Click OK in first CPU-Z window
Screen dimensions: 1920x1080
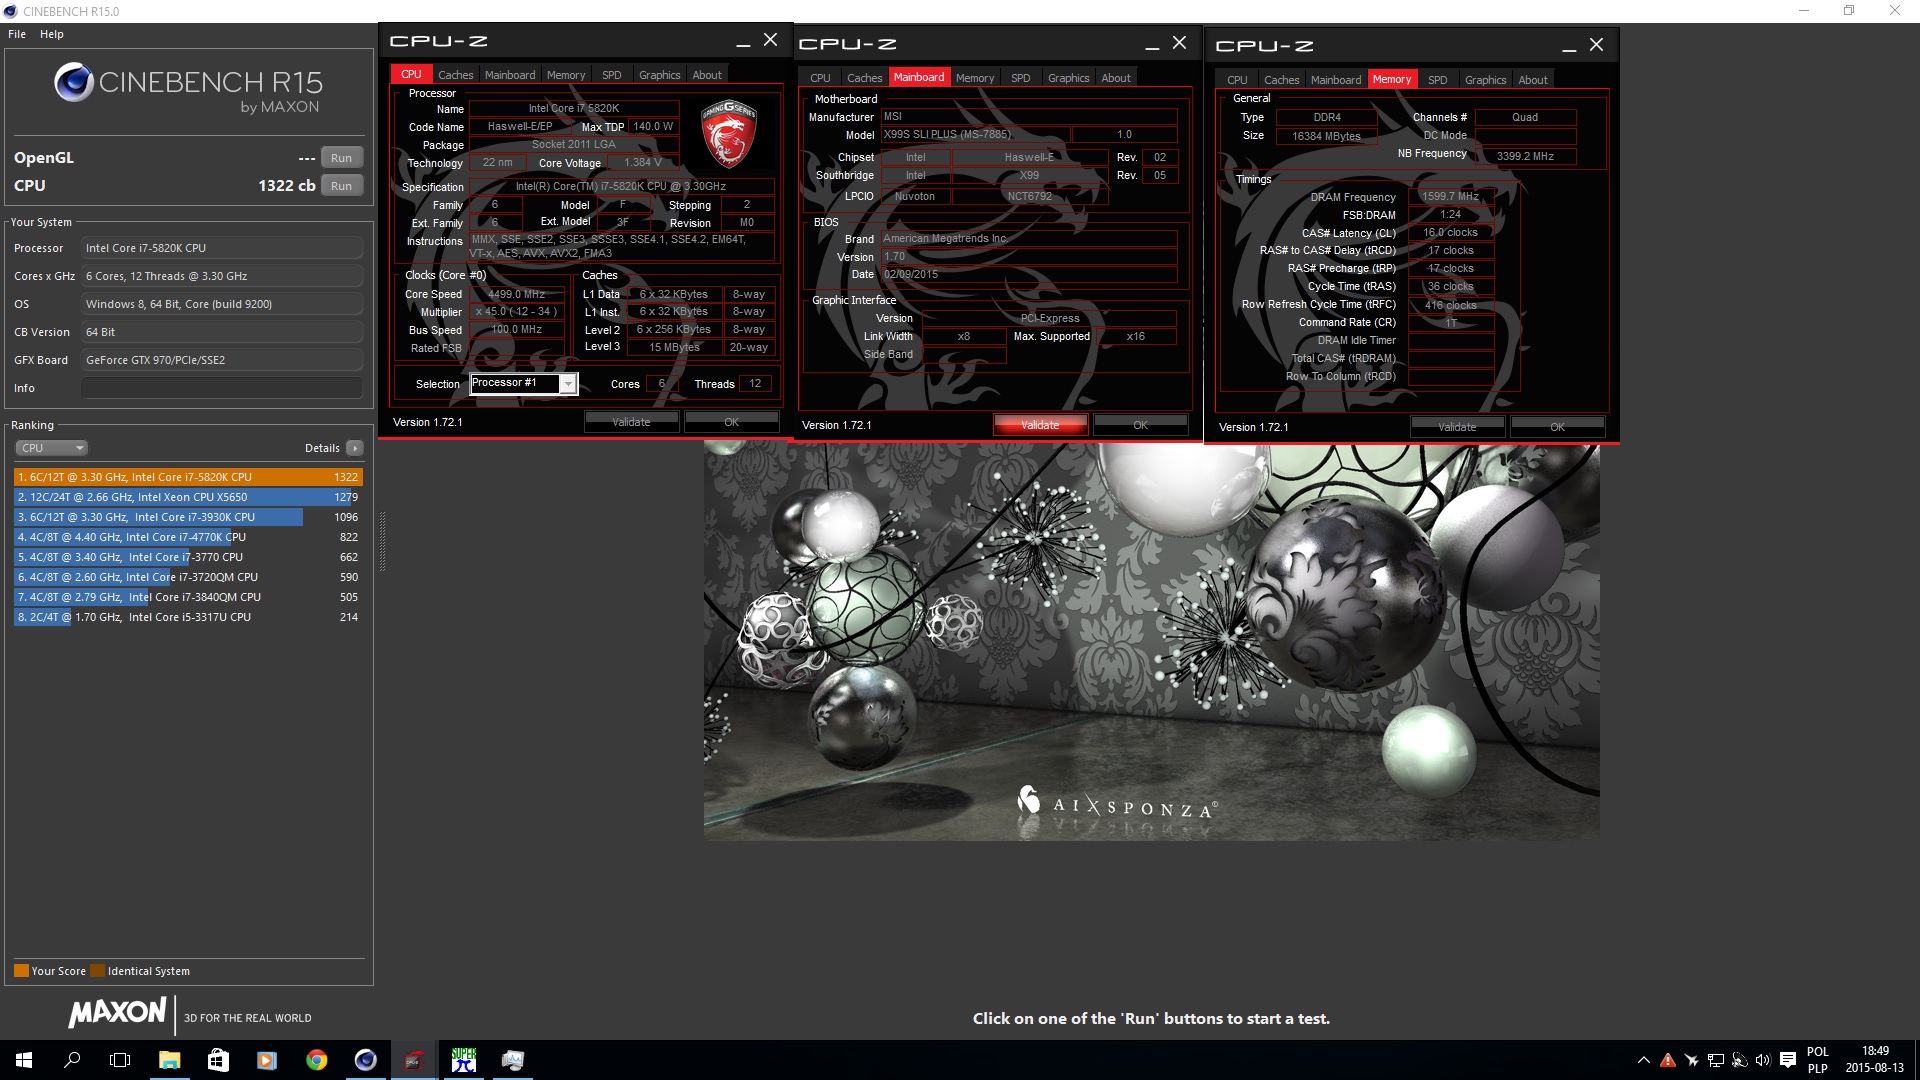[x=731, y=422]
